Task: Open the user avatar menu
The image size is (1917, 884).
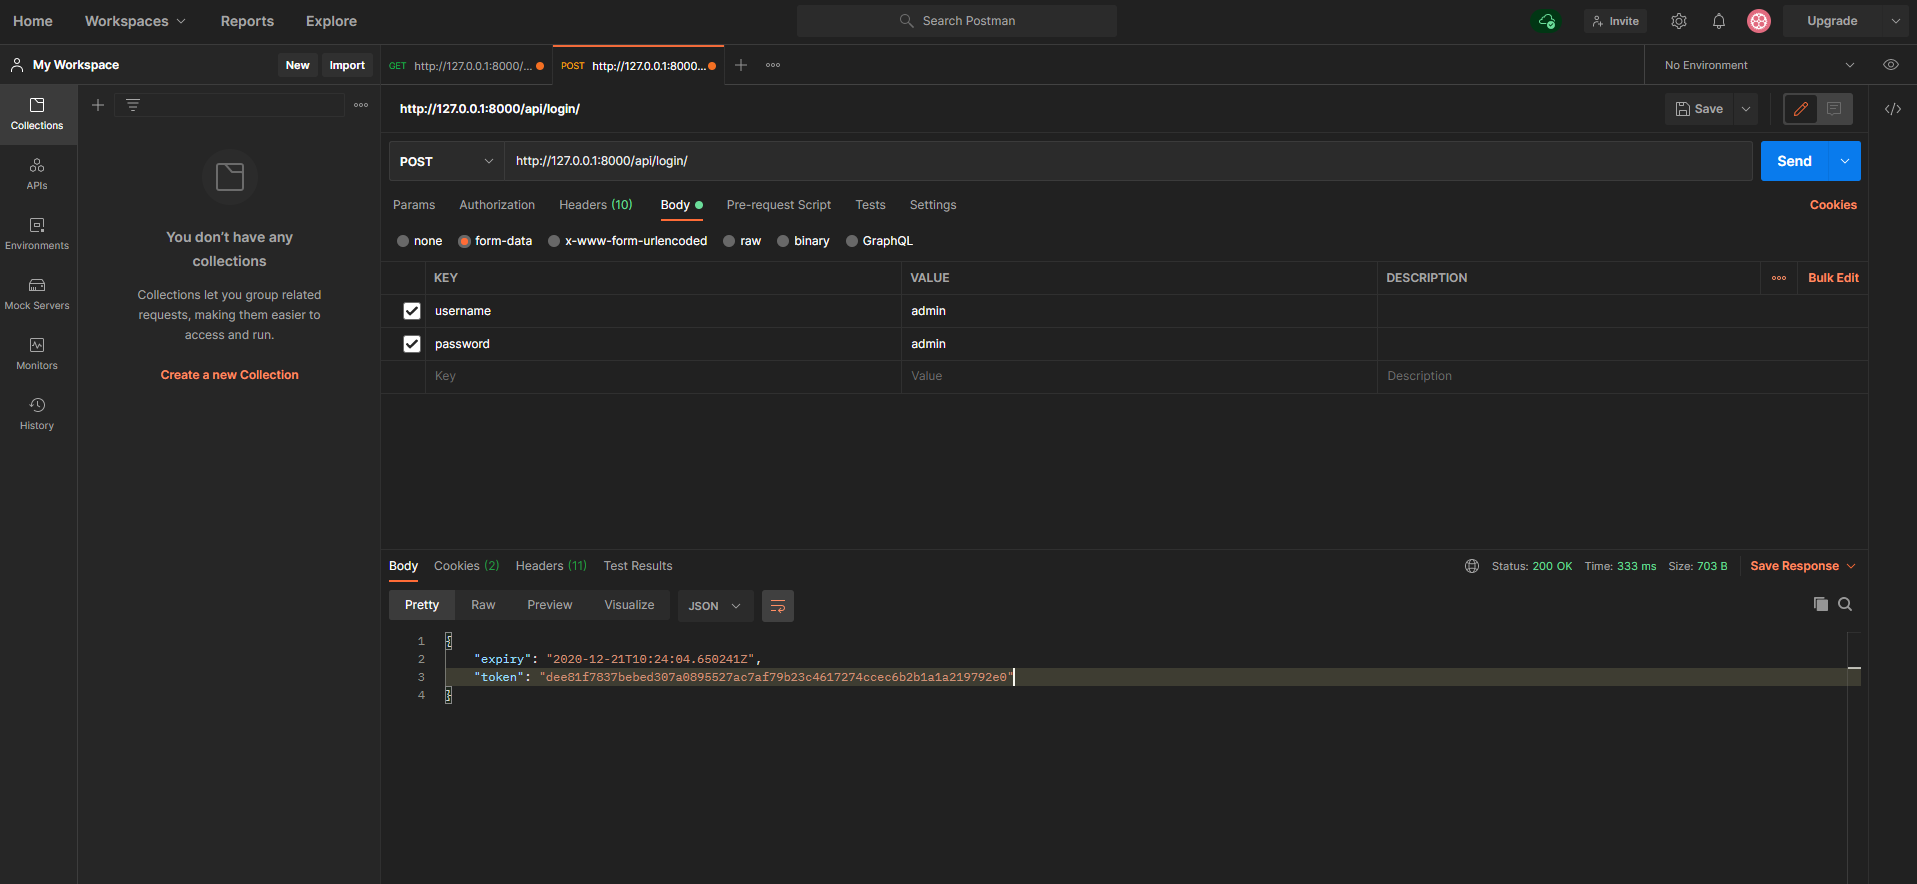Action: click(x=1759, y=21)
